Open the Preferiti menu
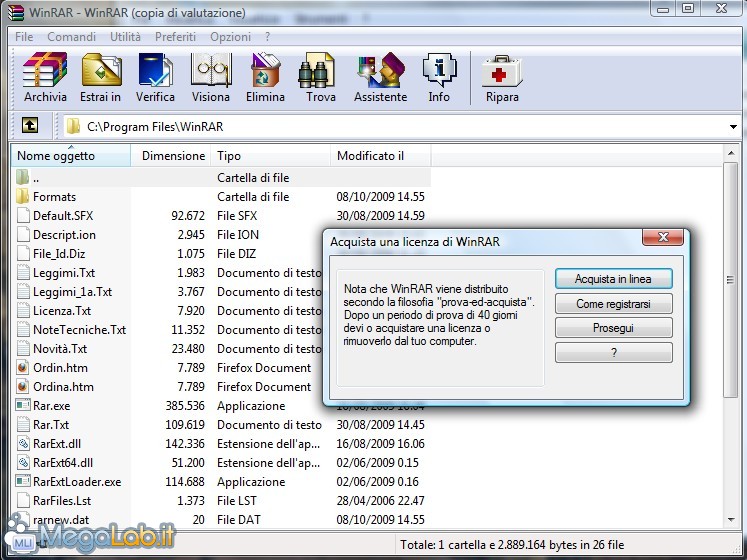This screenshot has height=560, width=747. (x=175, y=37)
